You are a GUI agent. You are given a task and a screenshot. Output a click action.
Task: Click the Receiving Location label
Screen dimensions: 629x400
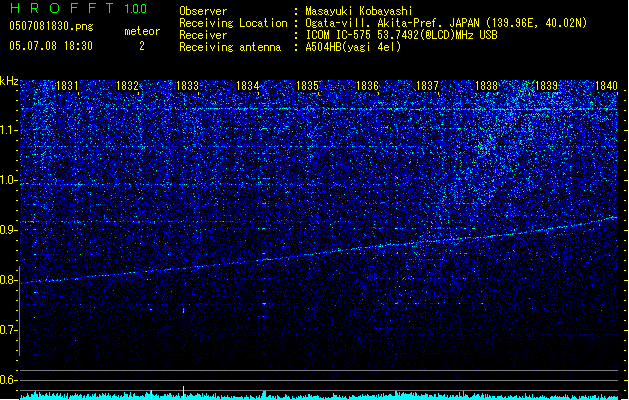[233, 23]
